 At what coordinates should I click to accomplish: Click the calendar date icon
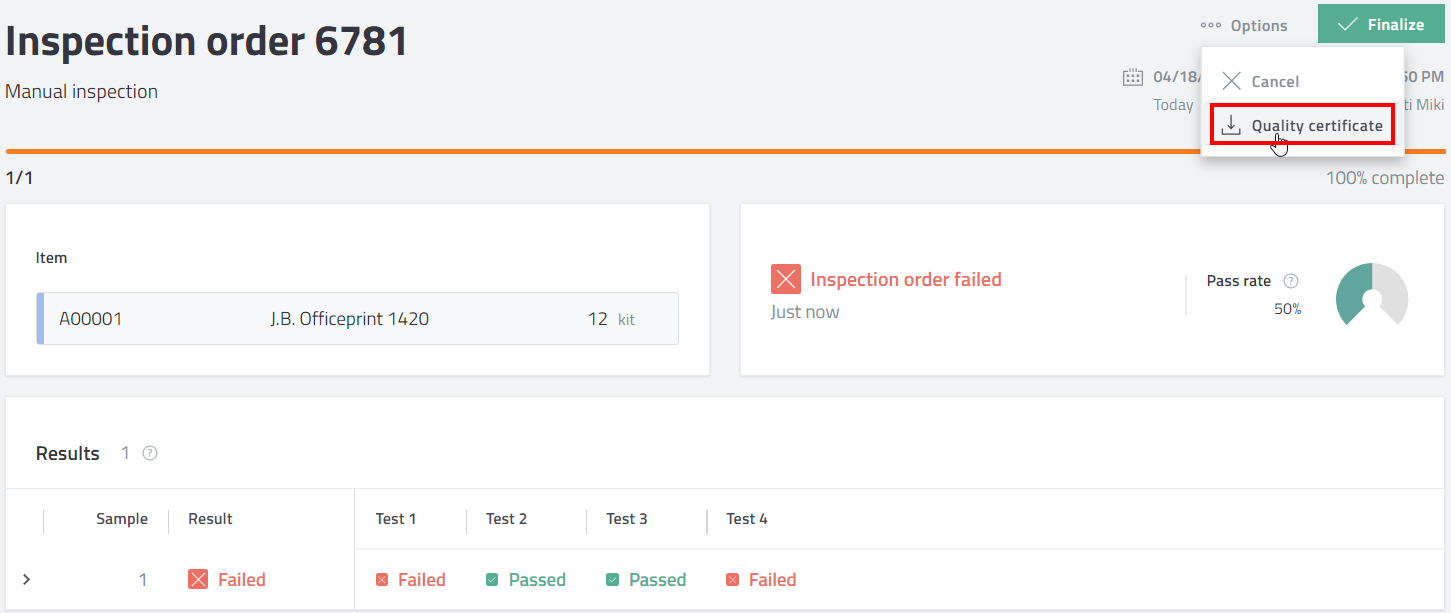1133,77
